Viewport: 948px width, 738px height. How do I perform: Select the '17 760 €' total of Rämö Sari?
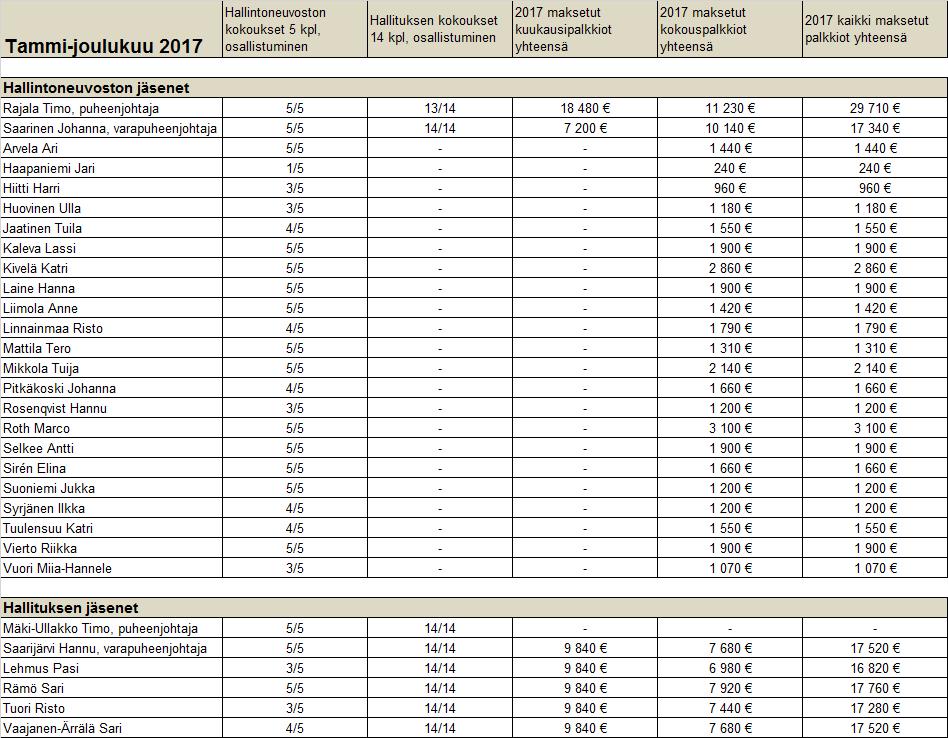(875, 688)
